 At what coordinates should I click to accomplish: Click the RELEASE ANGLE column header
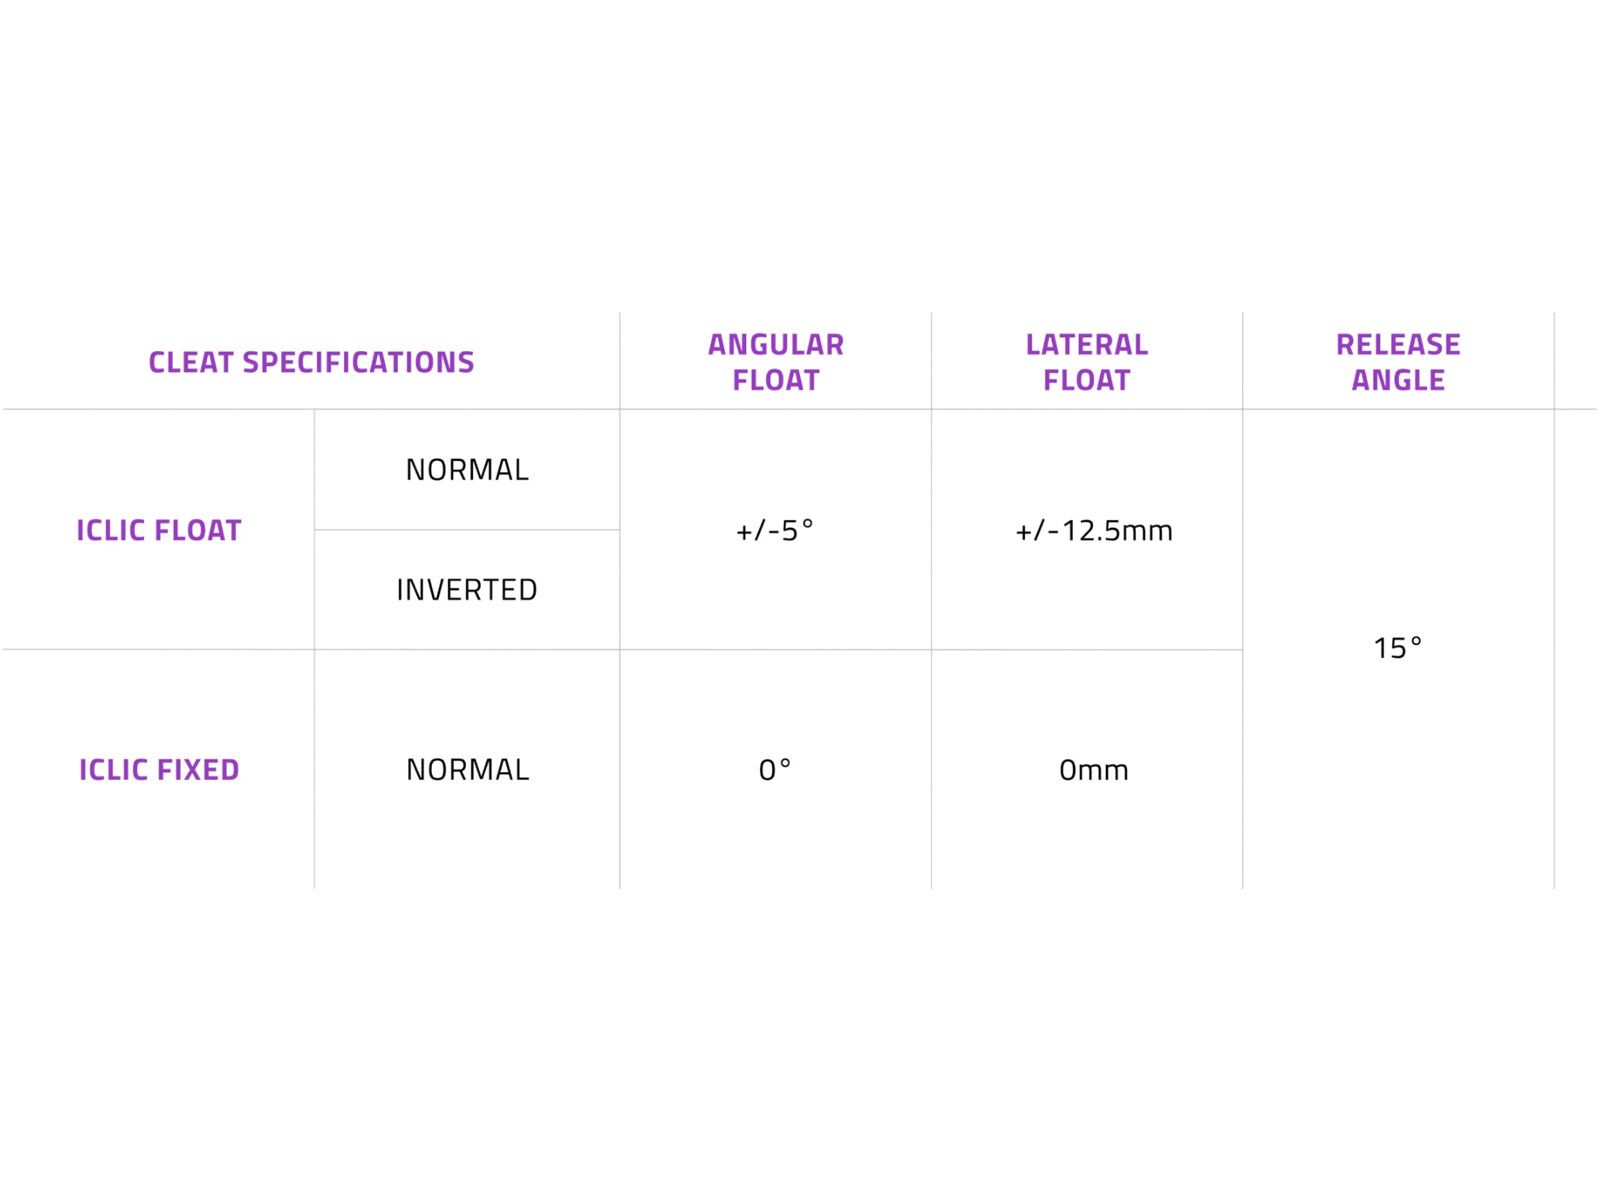coord(1398,362)
